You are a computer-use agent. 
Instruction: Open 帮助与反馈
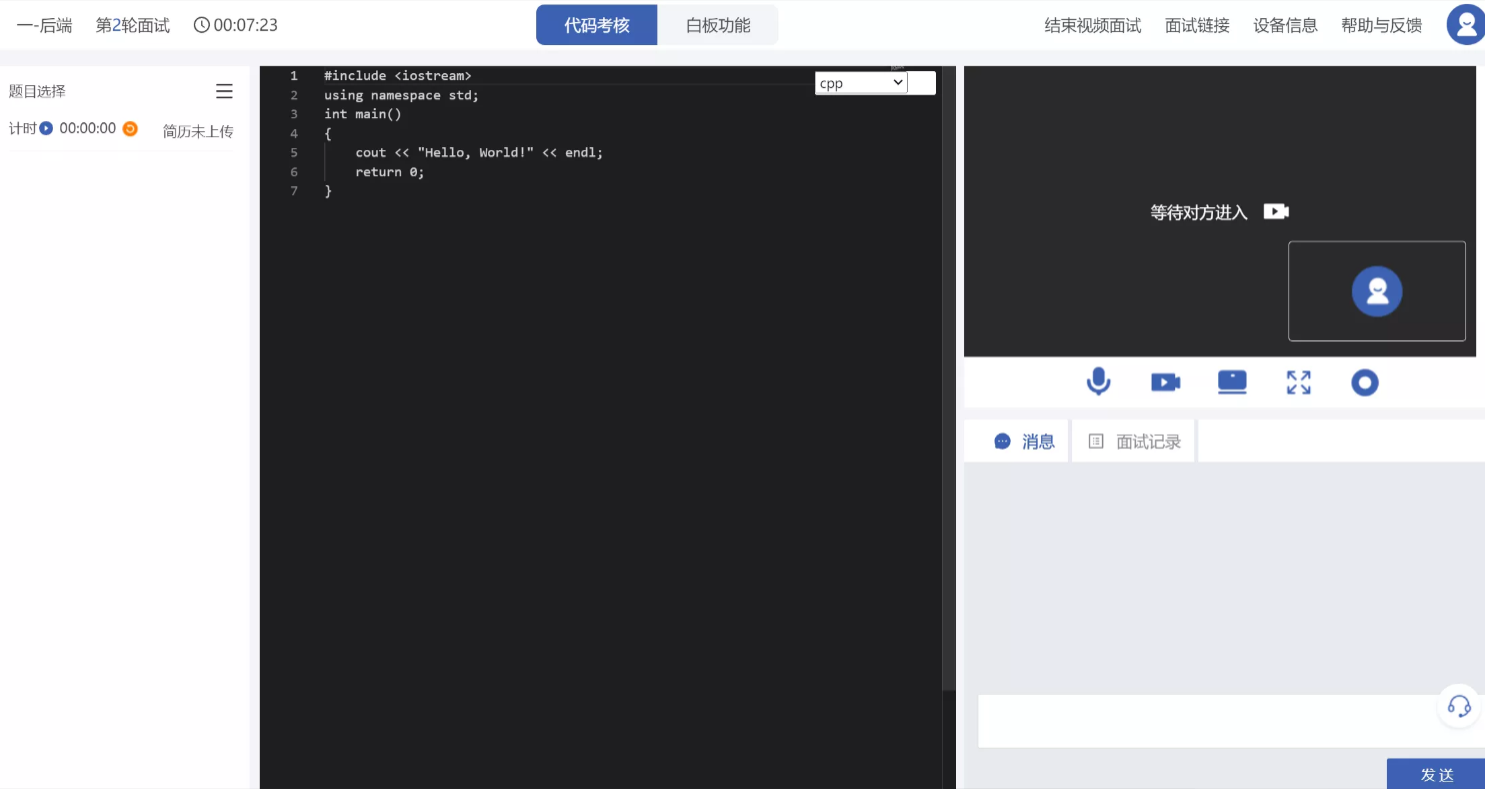(x=1381, y=25)
